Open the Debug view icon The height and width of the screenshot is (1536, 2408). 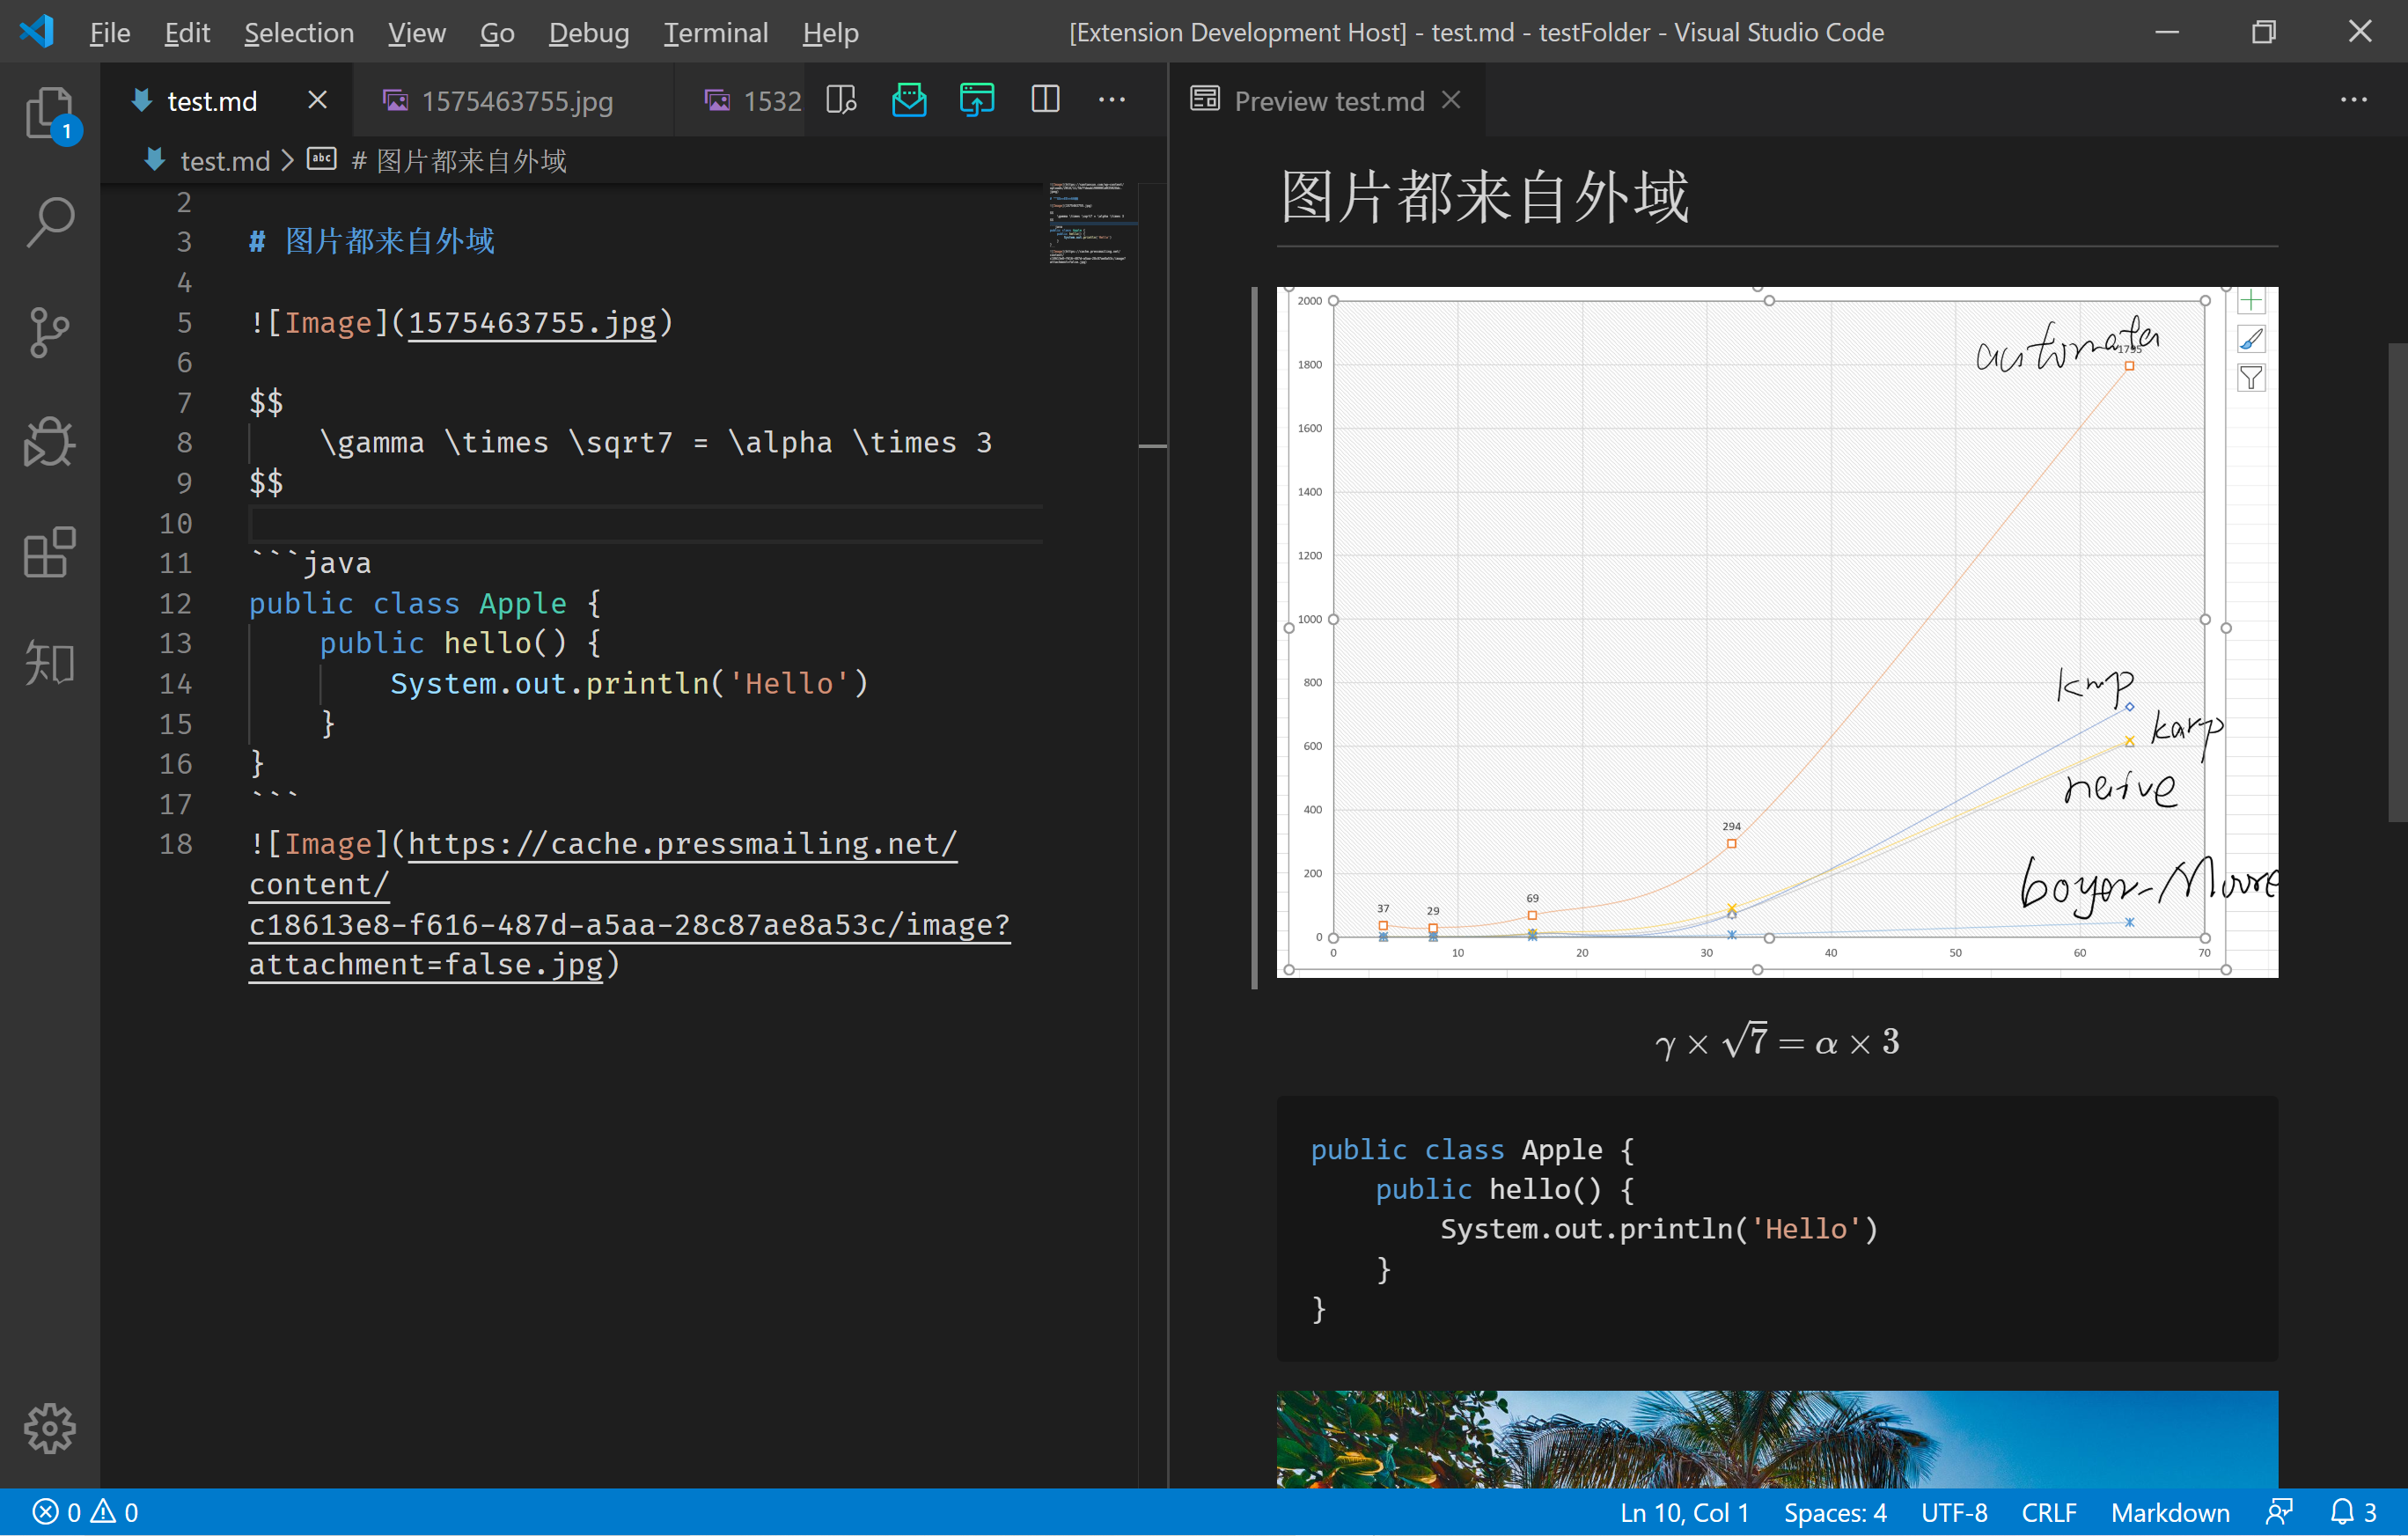click(49, 442)
